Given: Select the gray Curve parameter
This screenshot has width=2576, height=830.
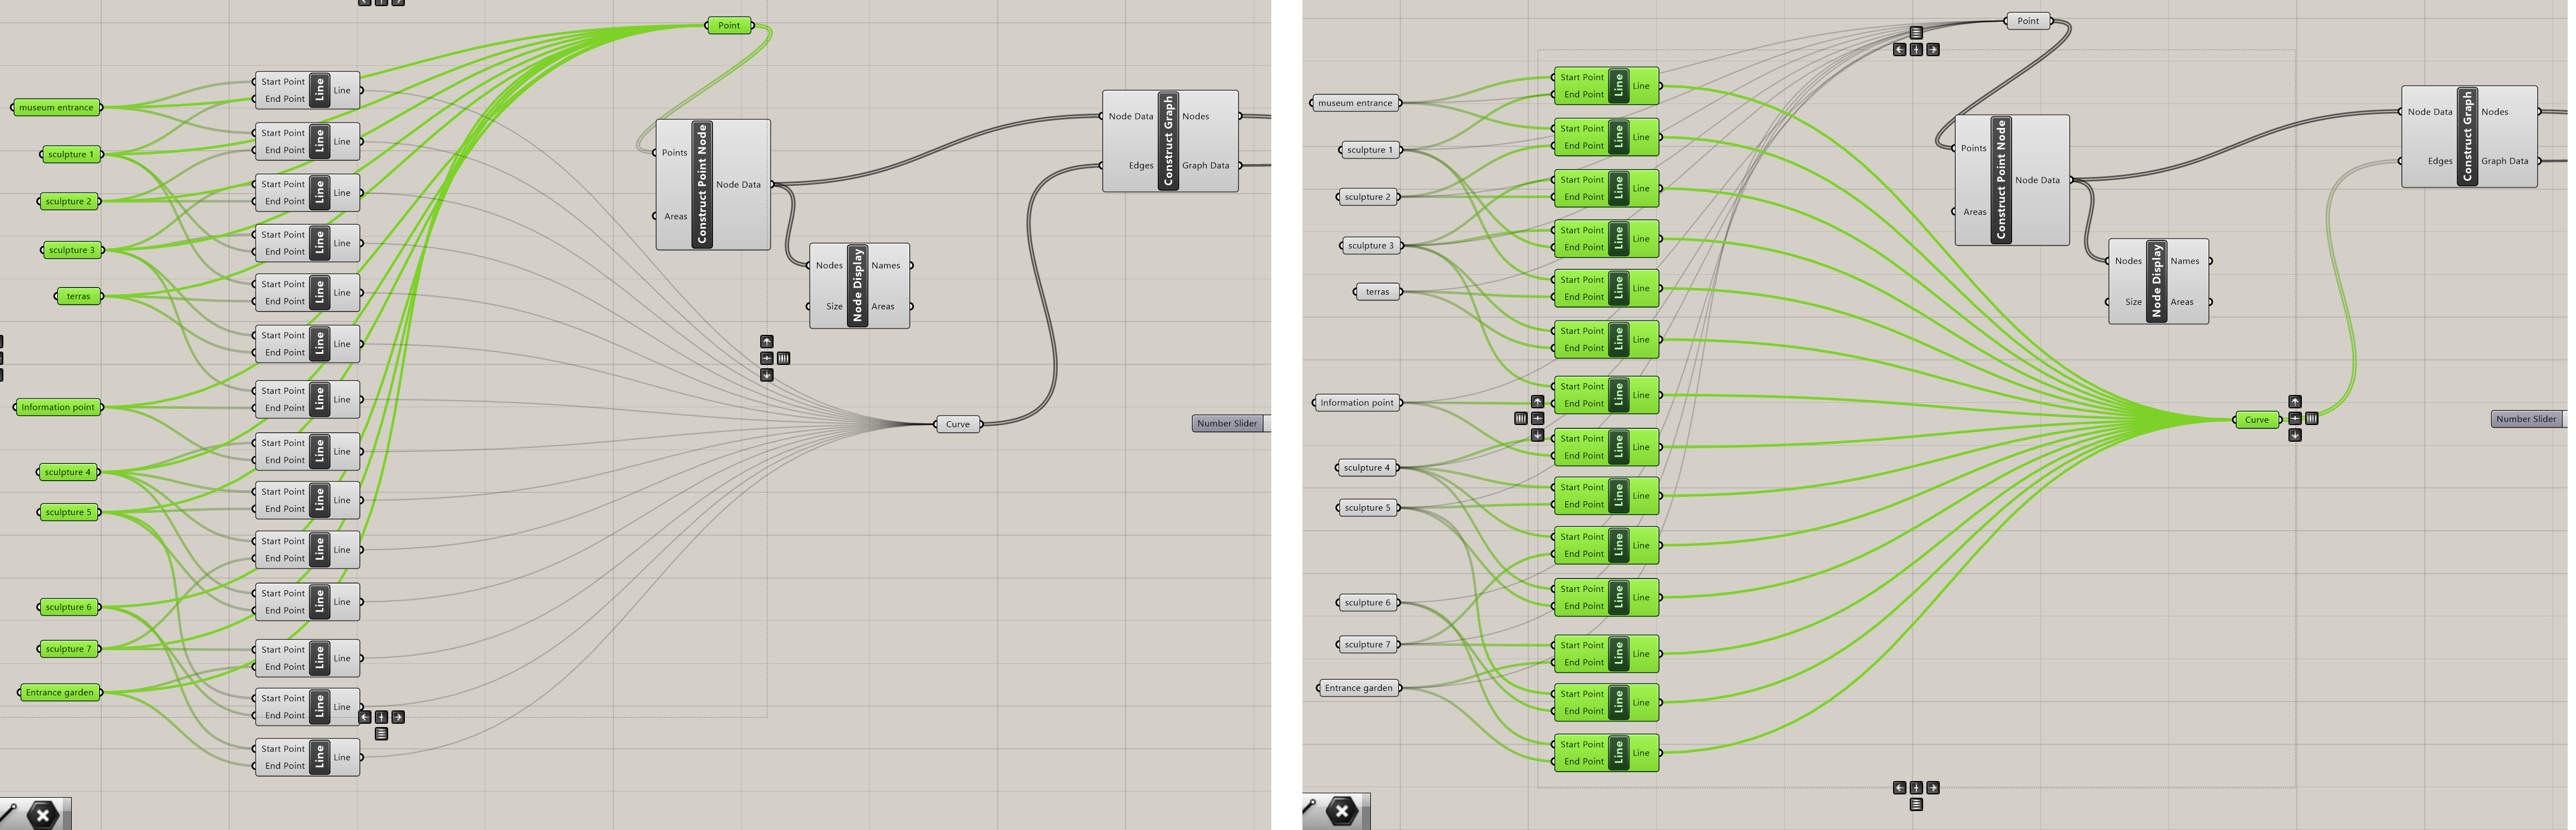Looking at the screenshot, I should click(x=957, y=424).
